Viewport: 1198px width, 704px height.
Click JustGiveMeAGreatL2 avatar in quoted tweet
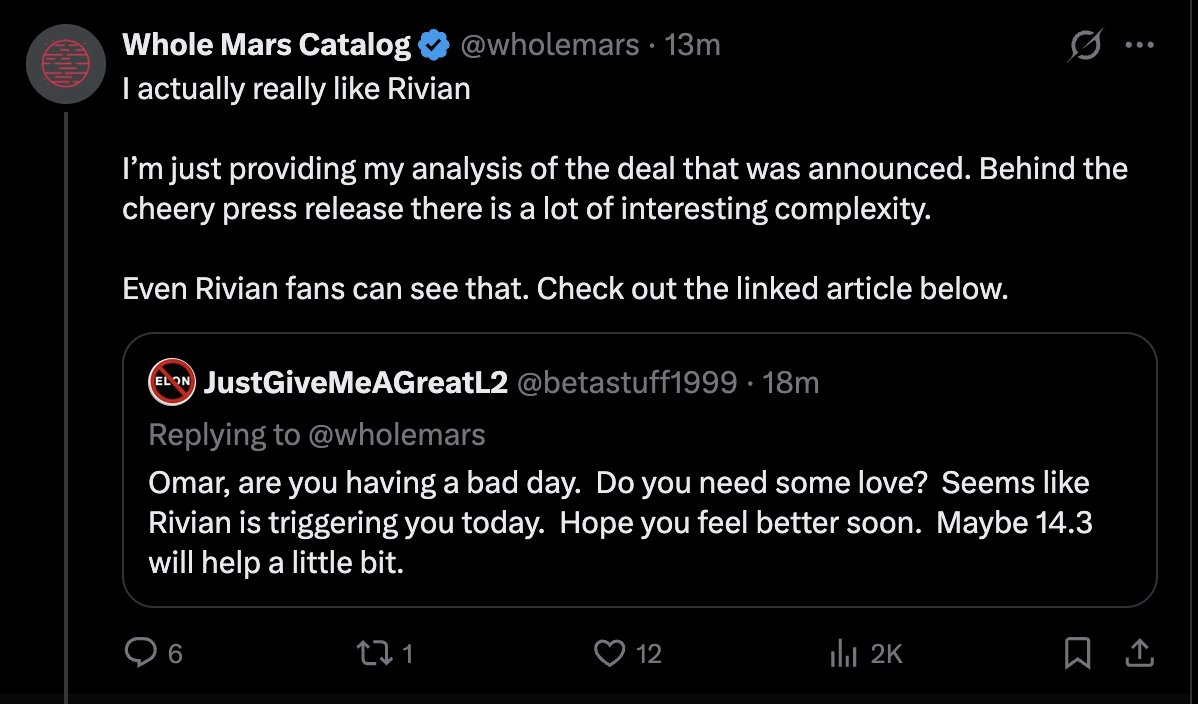(171, 382)
